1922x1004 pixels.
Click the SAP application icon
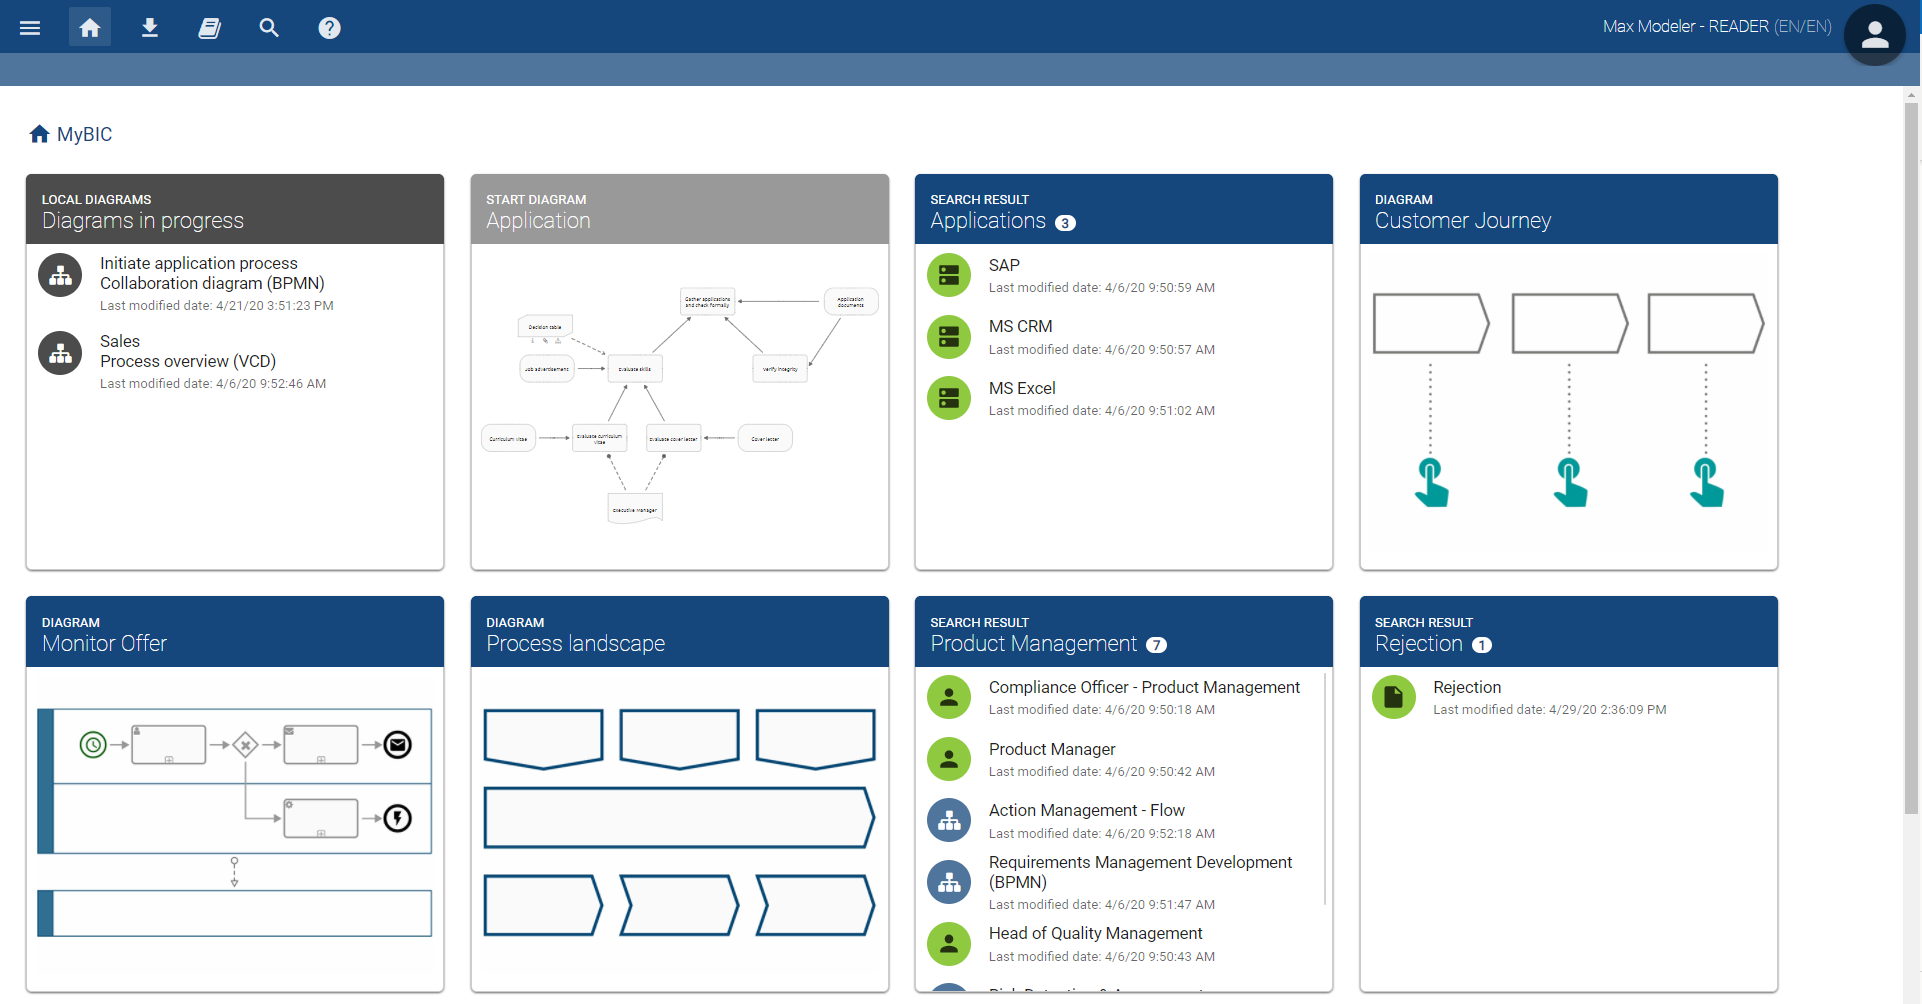coord(948,274)
